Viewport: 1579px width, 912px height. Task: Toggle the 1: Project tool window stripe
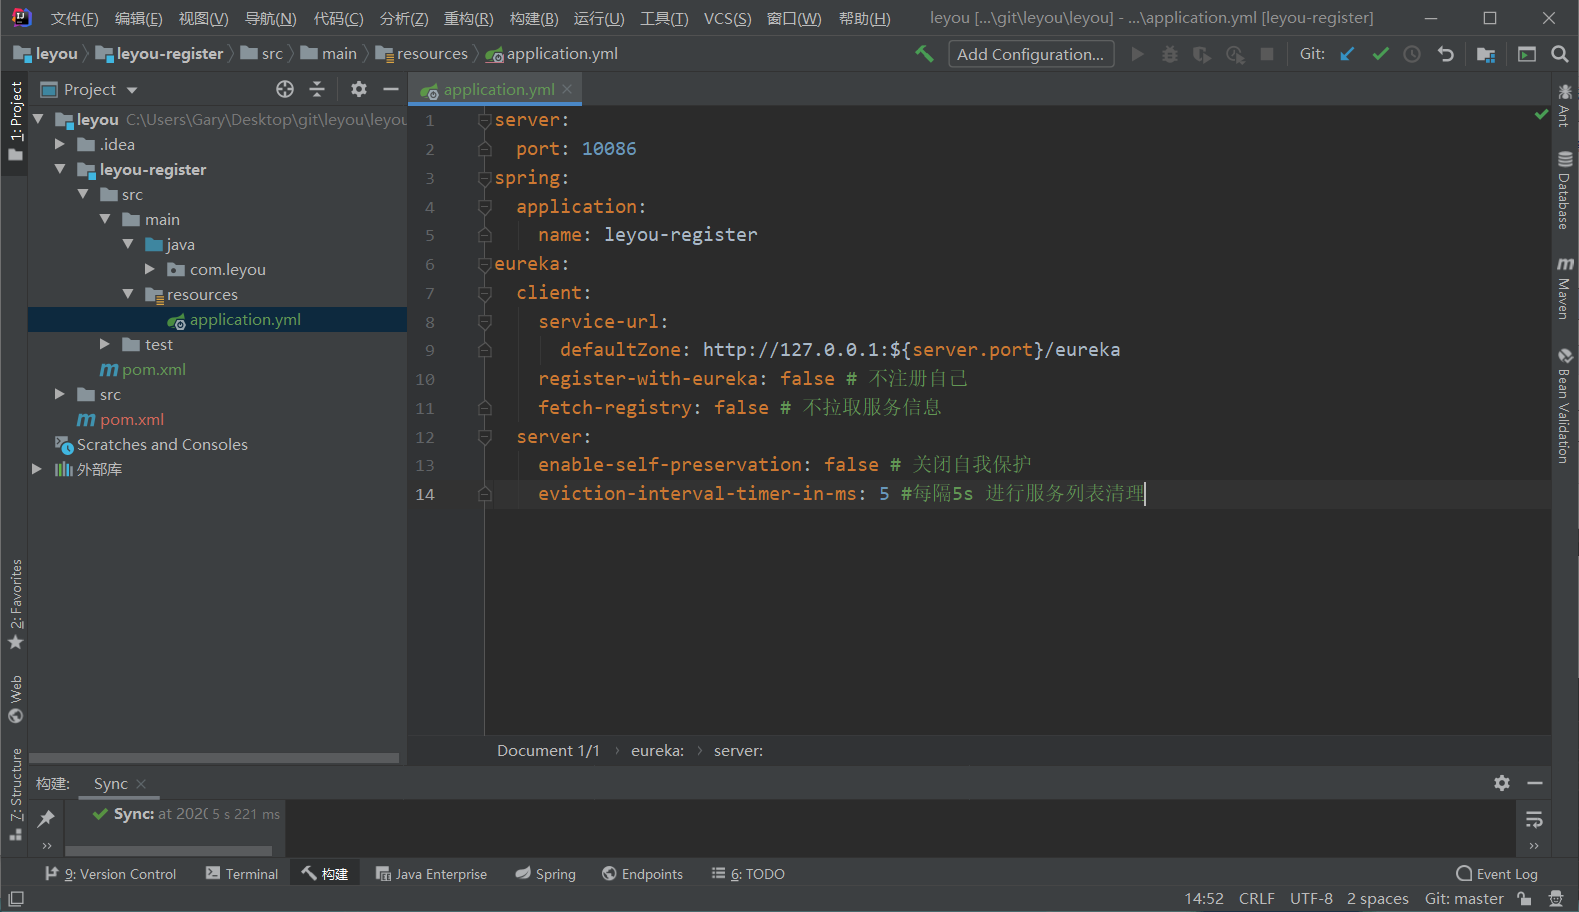15,121
